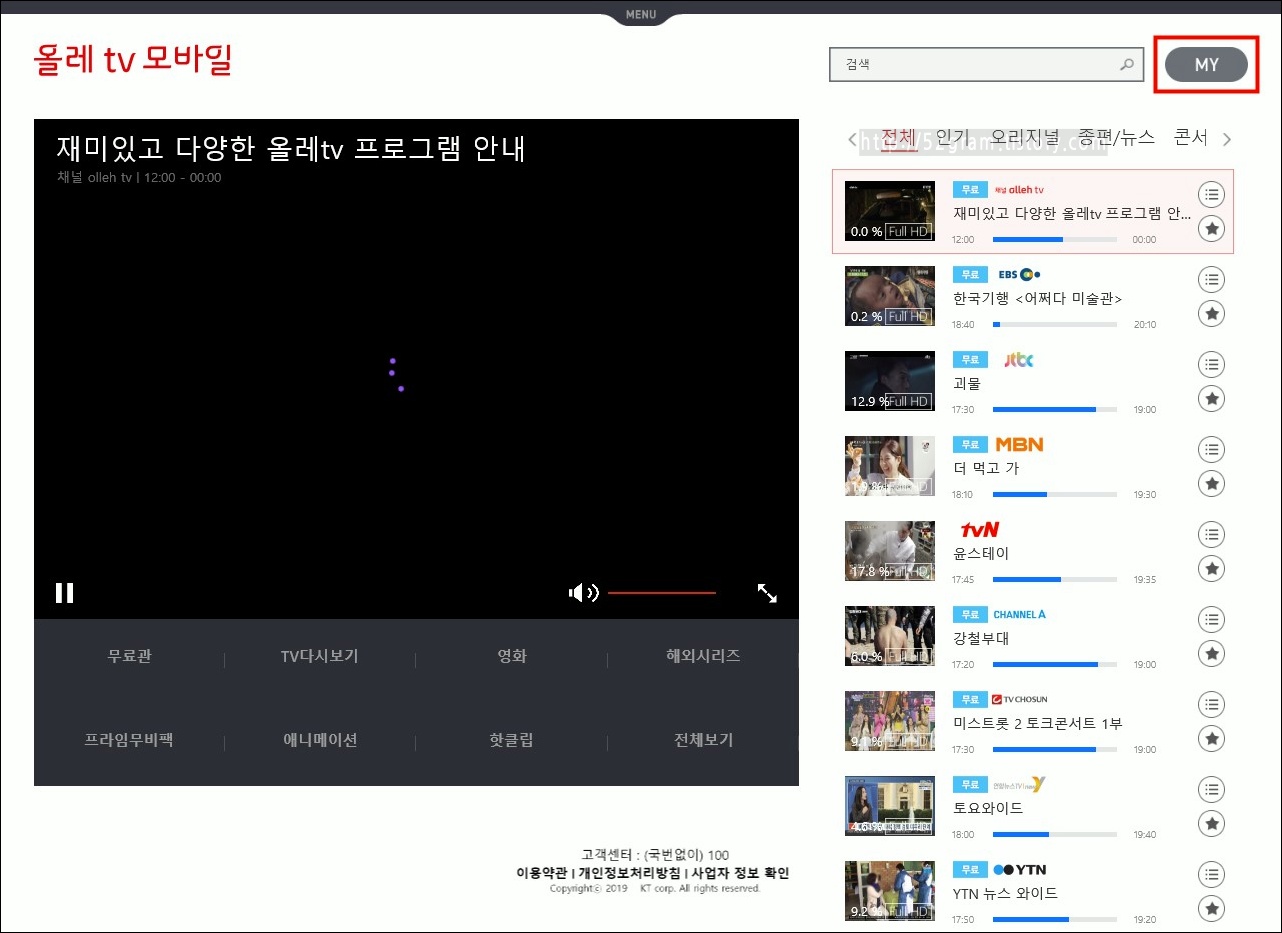Show more categories with right chevron
1282x933 pixels.
[x=1227, y=140]
